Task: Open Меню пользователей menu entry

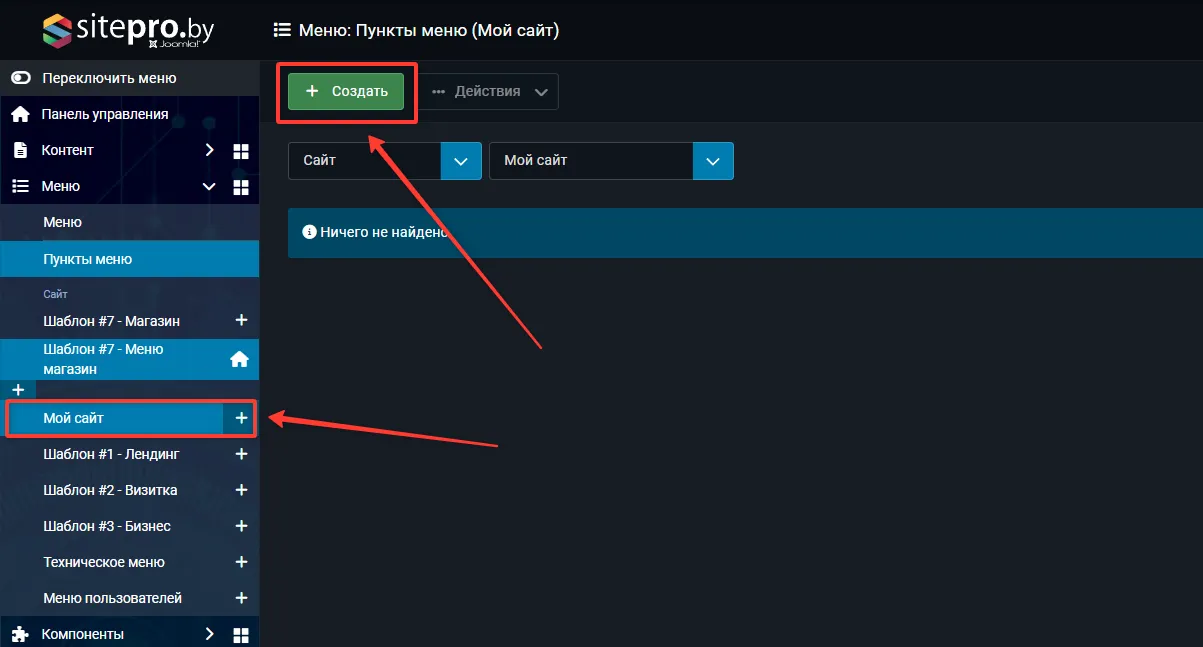Action: 112,598
